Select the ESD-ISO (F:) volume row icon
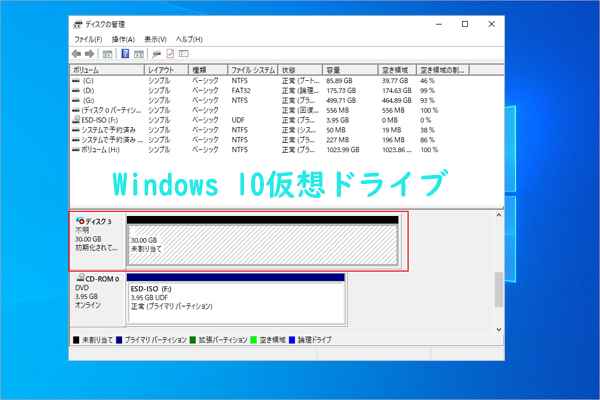 pos(77,120)
